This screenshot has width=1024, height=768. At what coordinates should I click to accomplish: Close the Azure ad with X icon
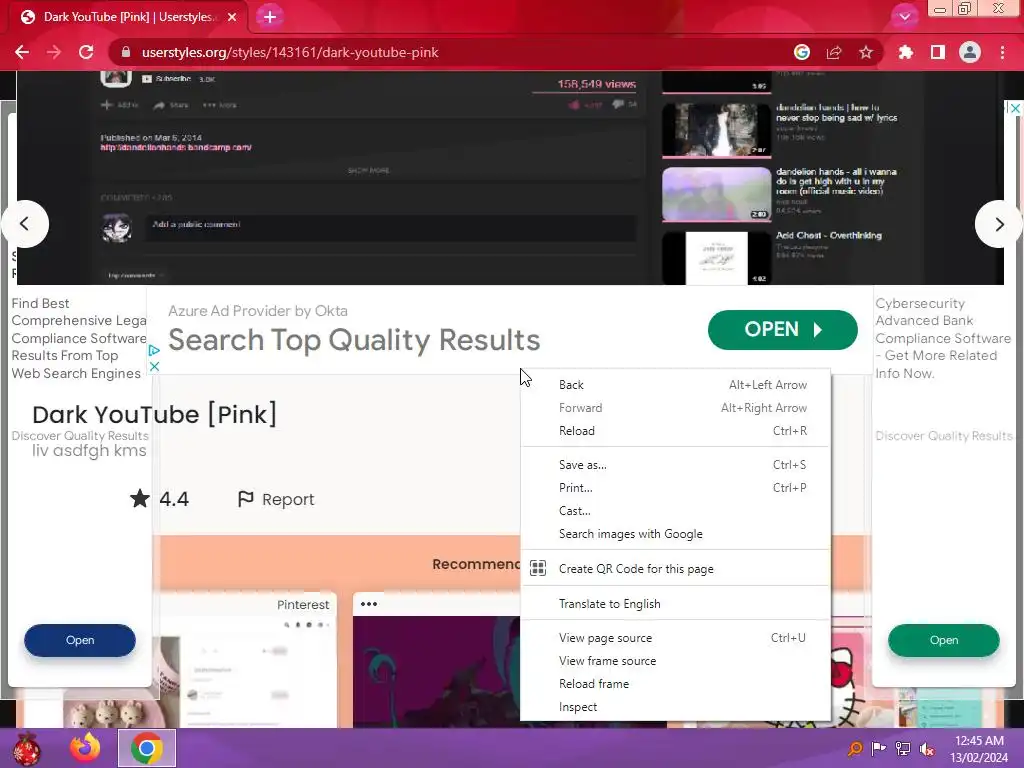[x=154, y=366]
